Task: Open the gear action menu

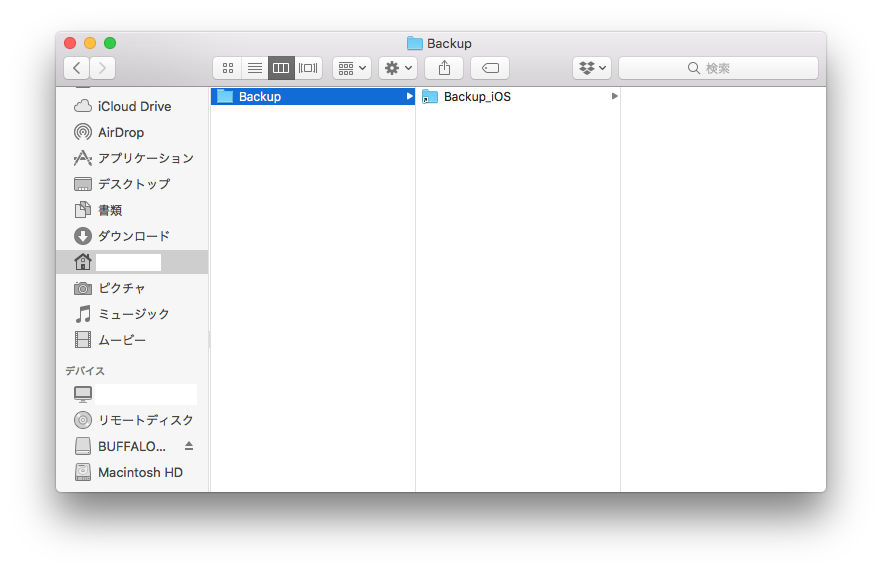Action: pos(398,68)
